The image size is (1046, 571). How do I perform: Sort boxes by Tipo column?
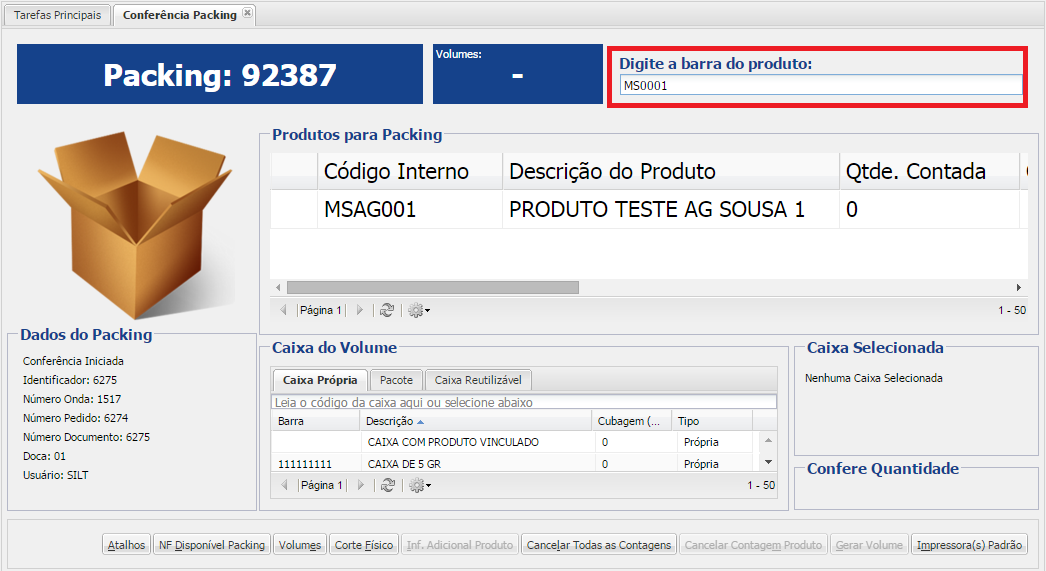712,421
